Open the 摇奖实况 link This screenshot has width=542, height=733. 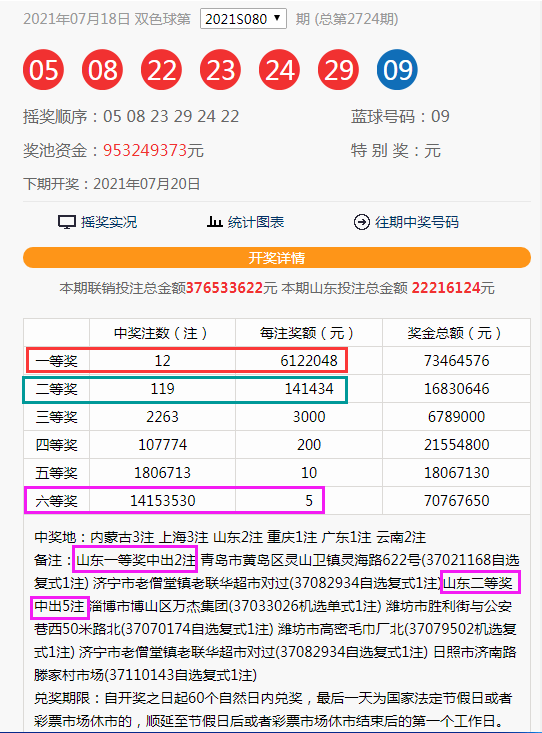click(109, 222)
